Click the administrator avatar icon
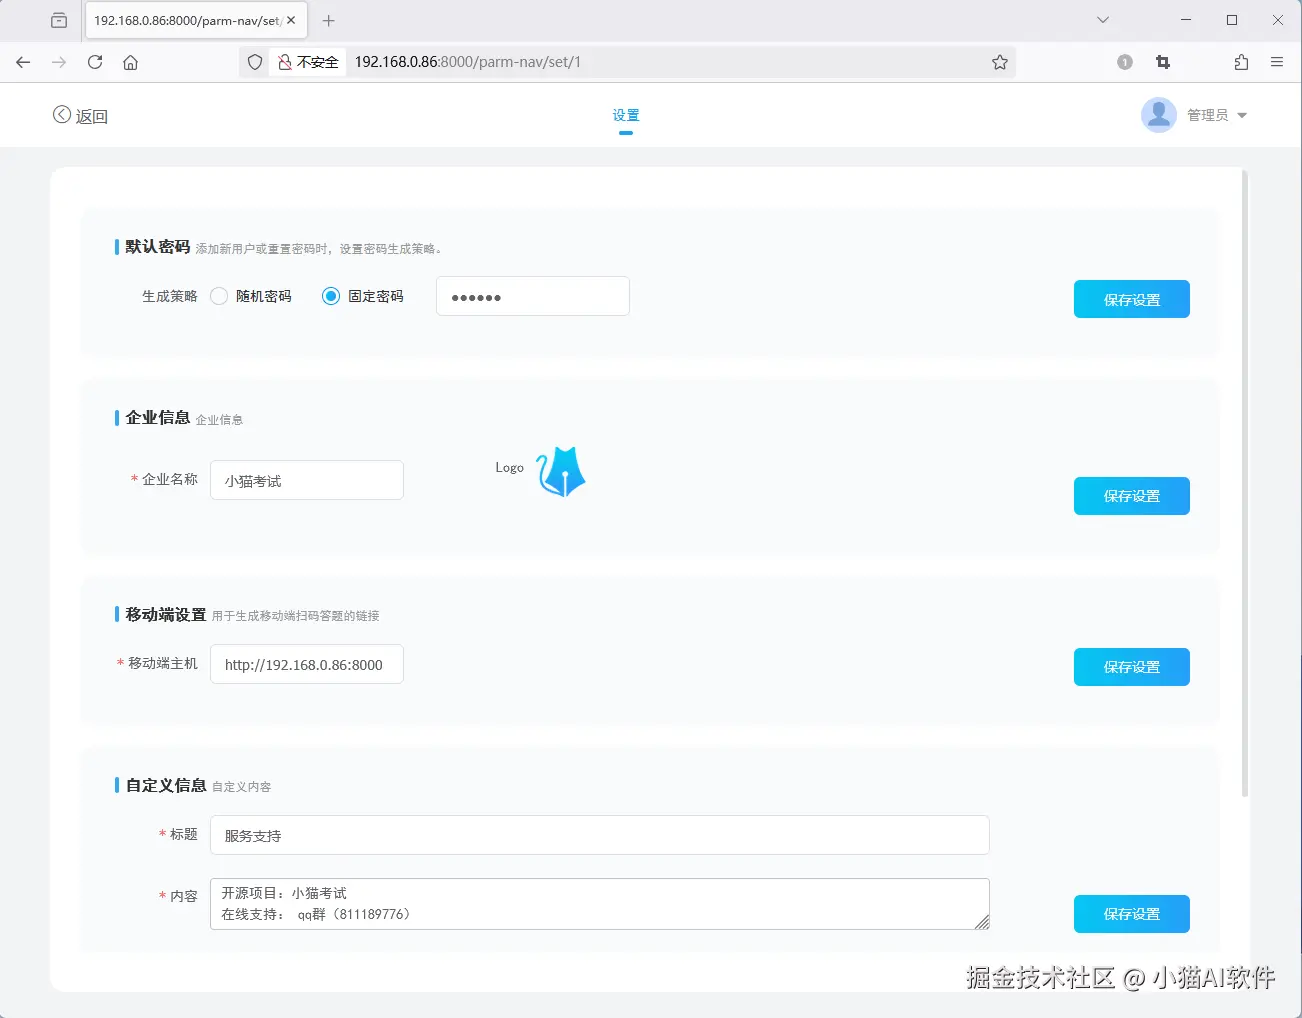 pos(1157,114)
